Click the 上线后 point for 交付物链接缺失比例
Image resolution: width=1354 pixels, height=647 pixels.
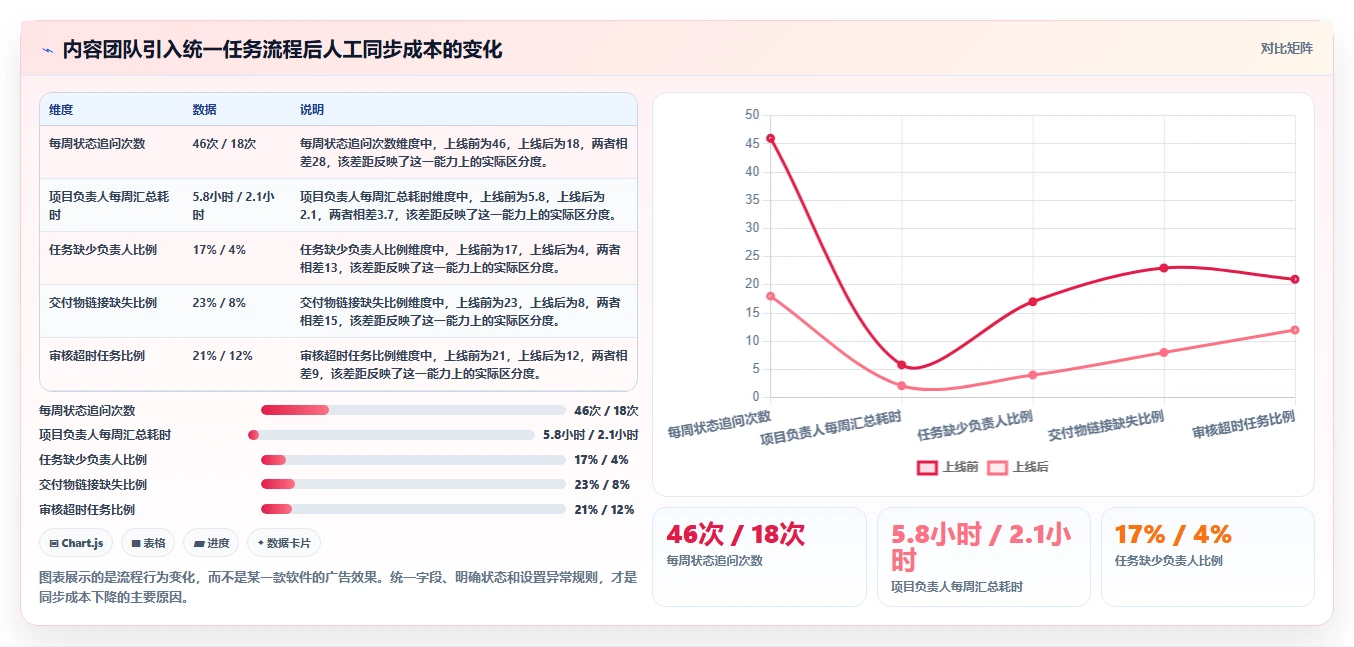click(1164, 352)
